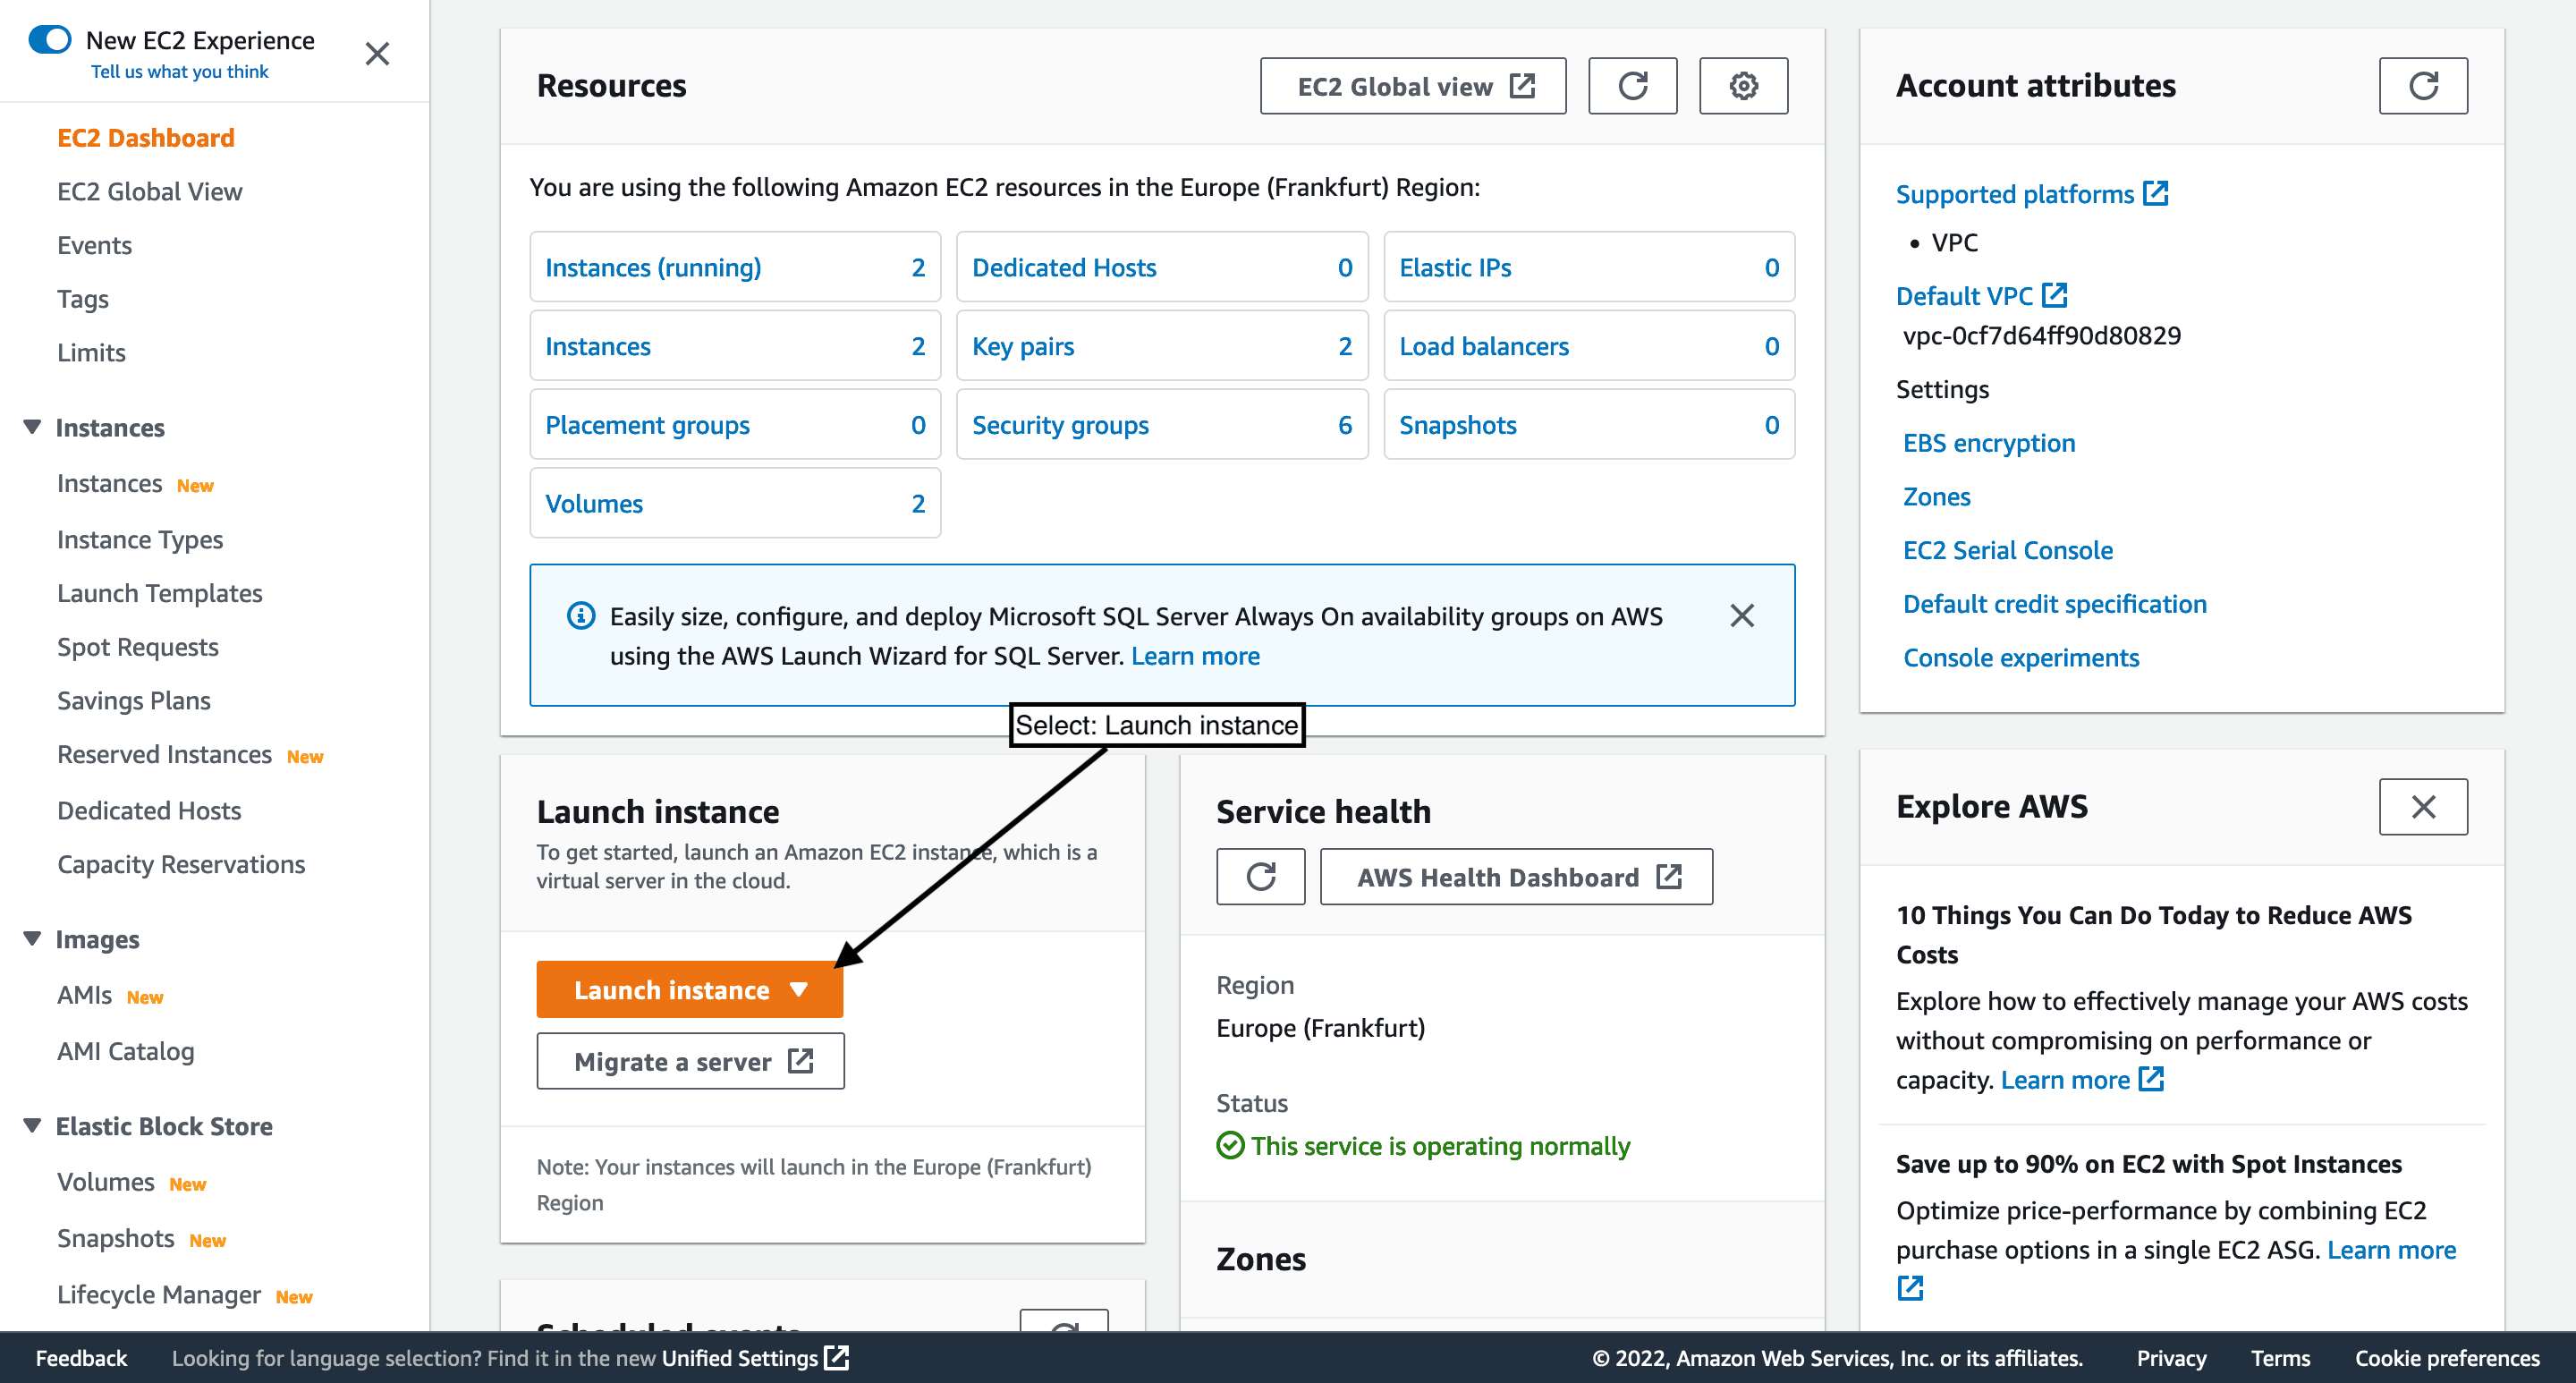This screenshot has width=2576, height=1383.
Task: Open Privacy link in footer
Action: (x=2171, y=1358)
